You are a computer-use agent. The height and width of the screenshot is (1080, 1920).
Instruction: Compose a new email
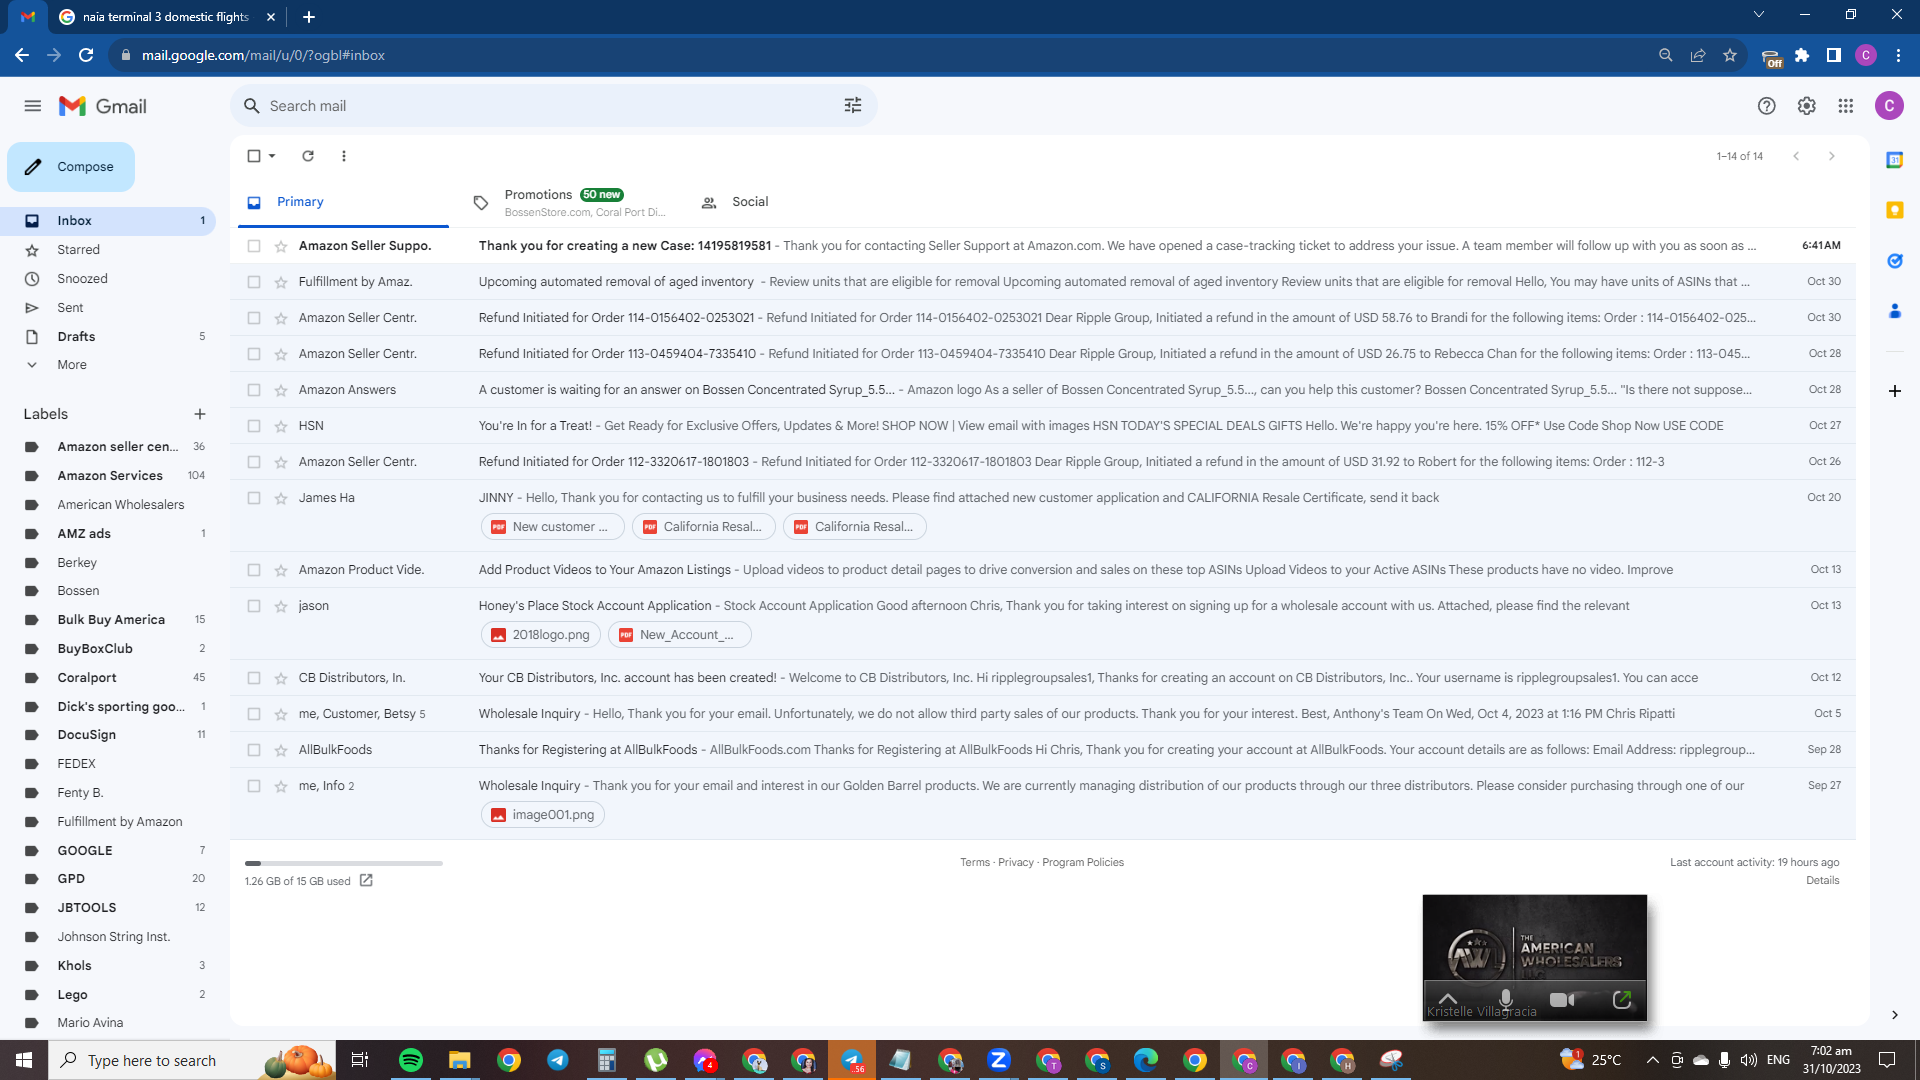click(x=71, y=167)
